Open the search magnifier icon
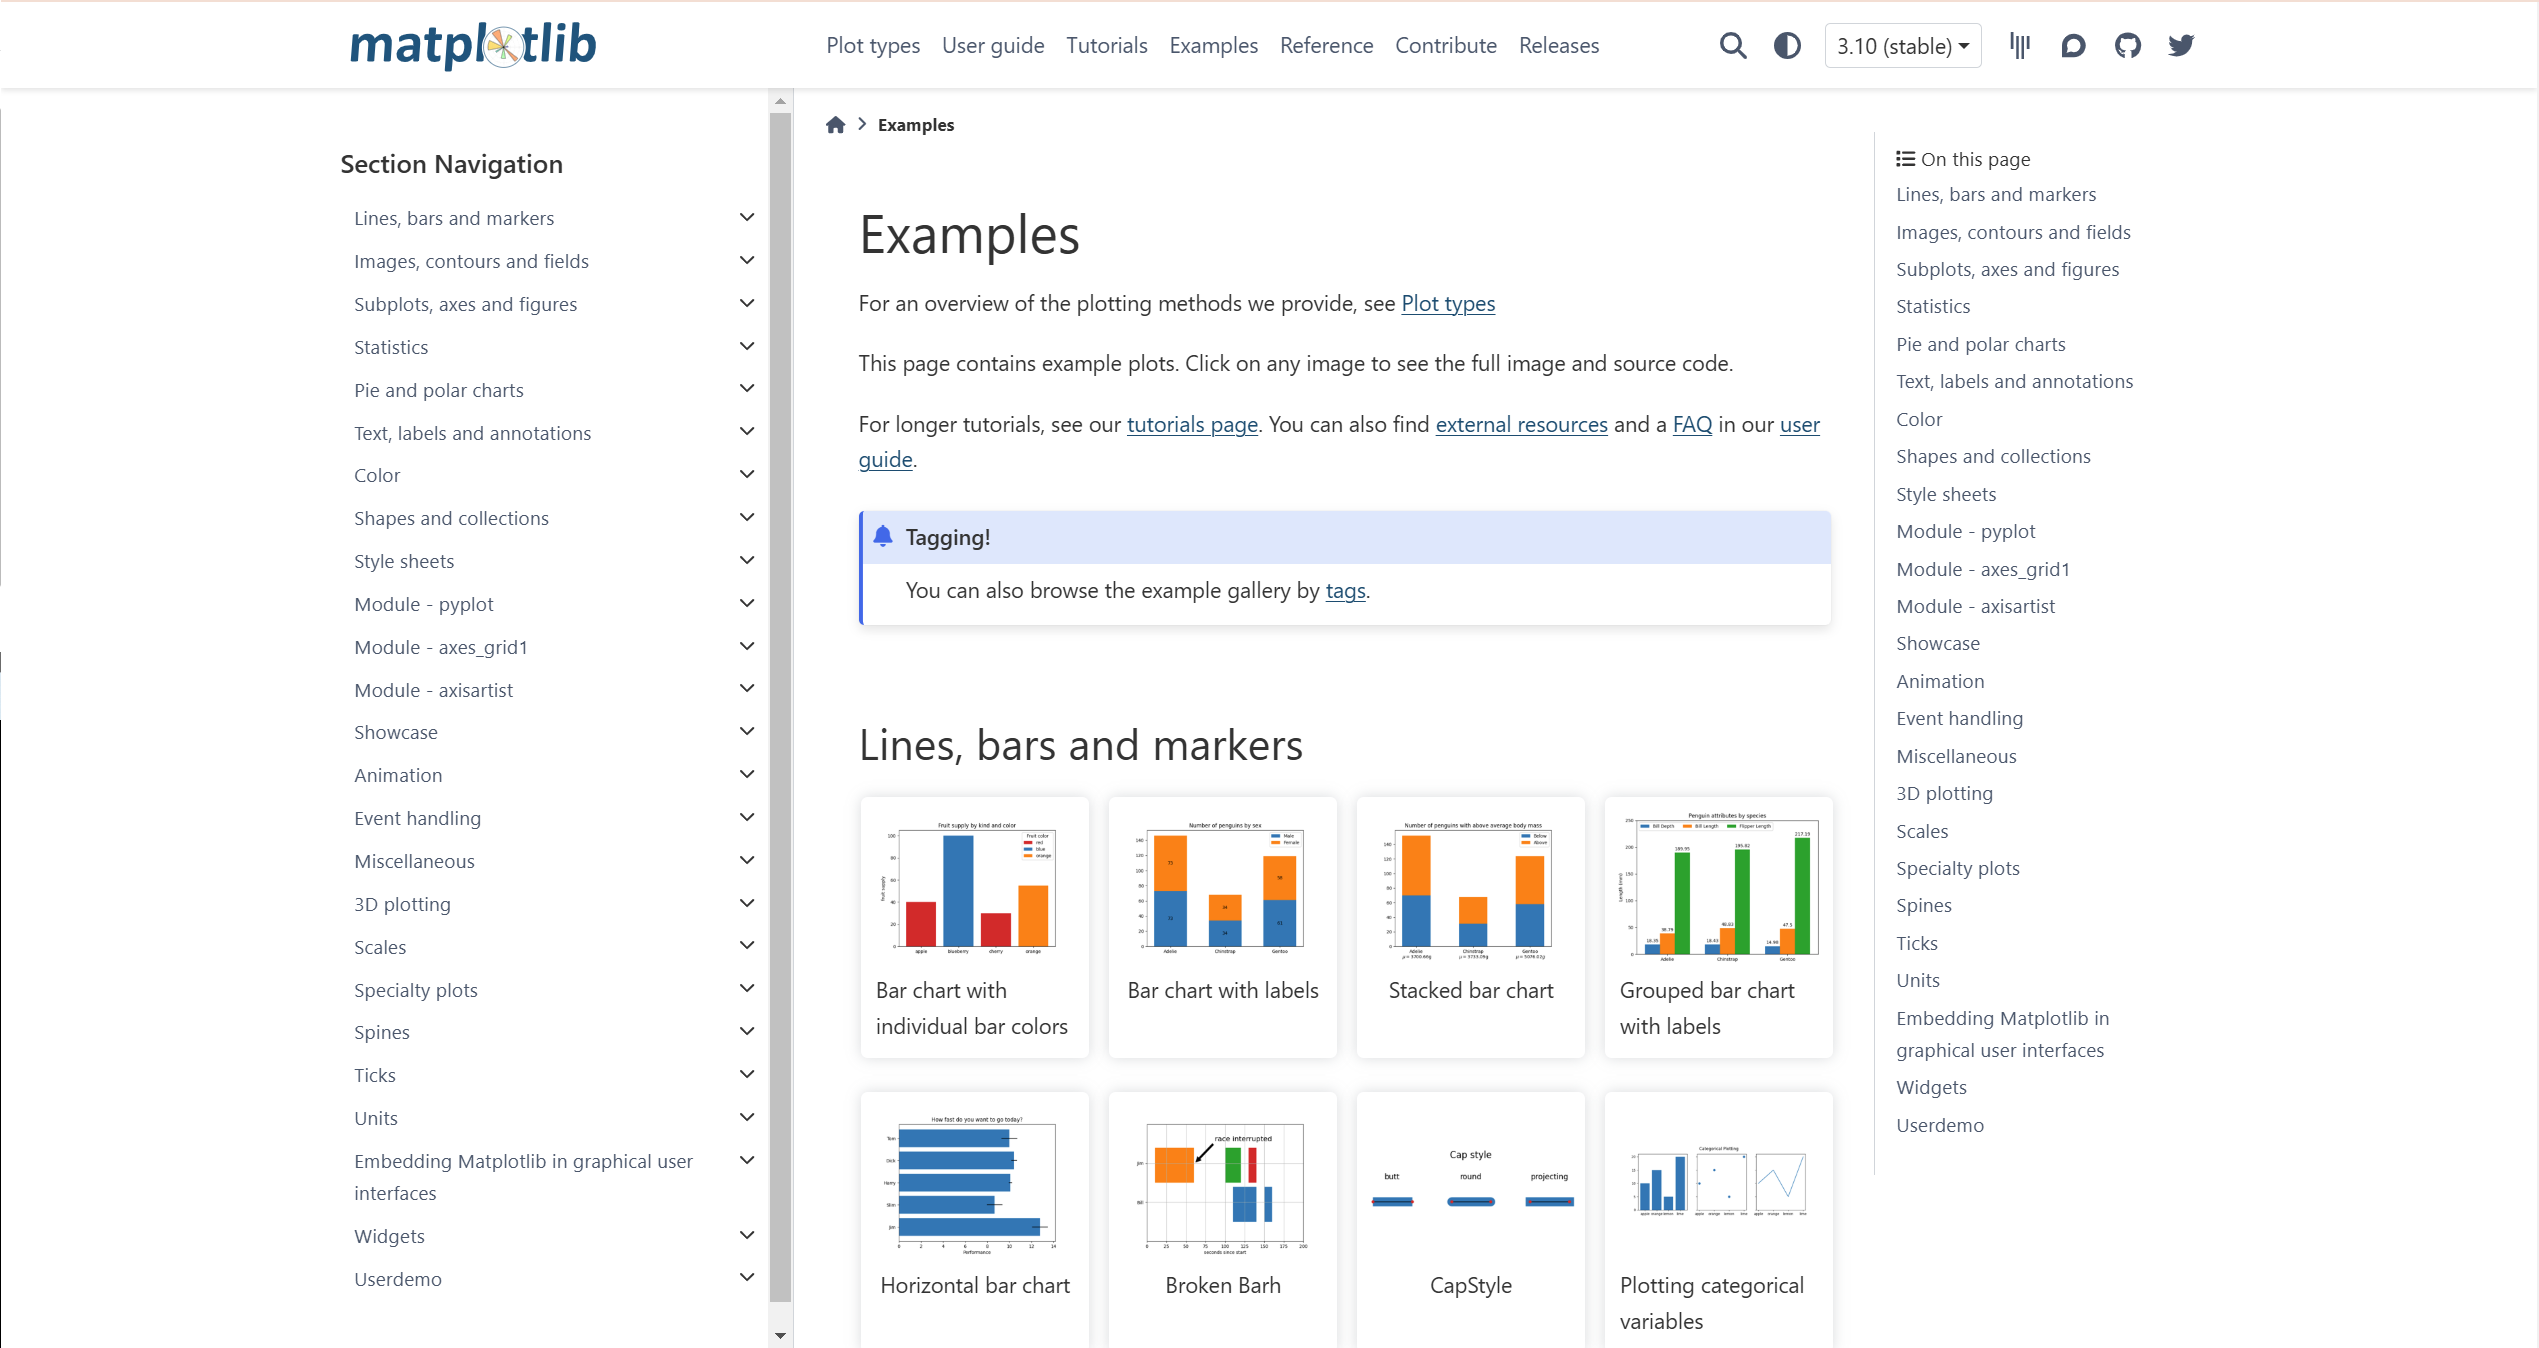Image resolution: width=2539 pixels, height=1348 pixels. [1733, 46]
